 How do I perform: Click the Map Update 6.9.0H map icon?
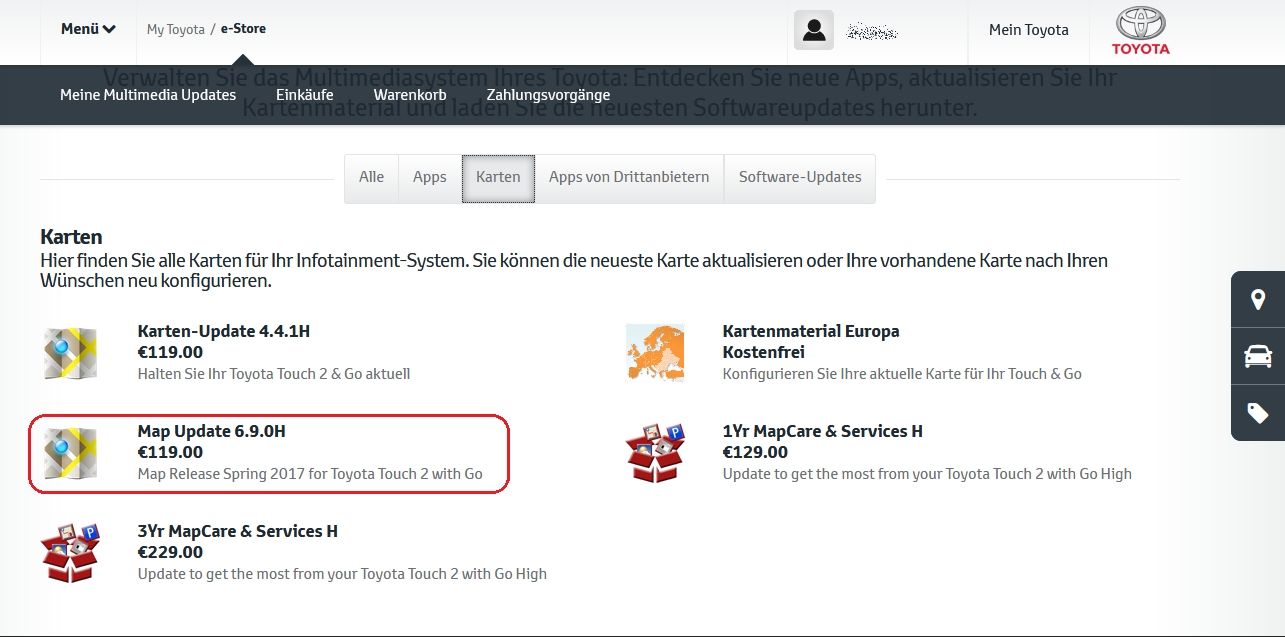70,453
